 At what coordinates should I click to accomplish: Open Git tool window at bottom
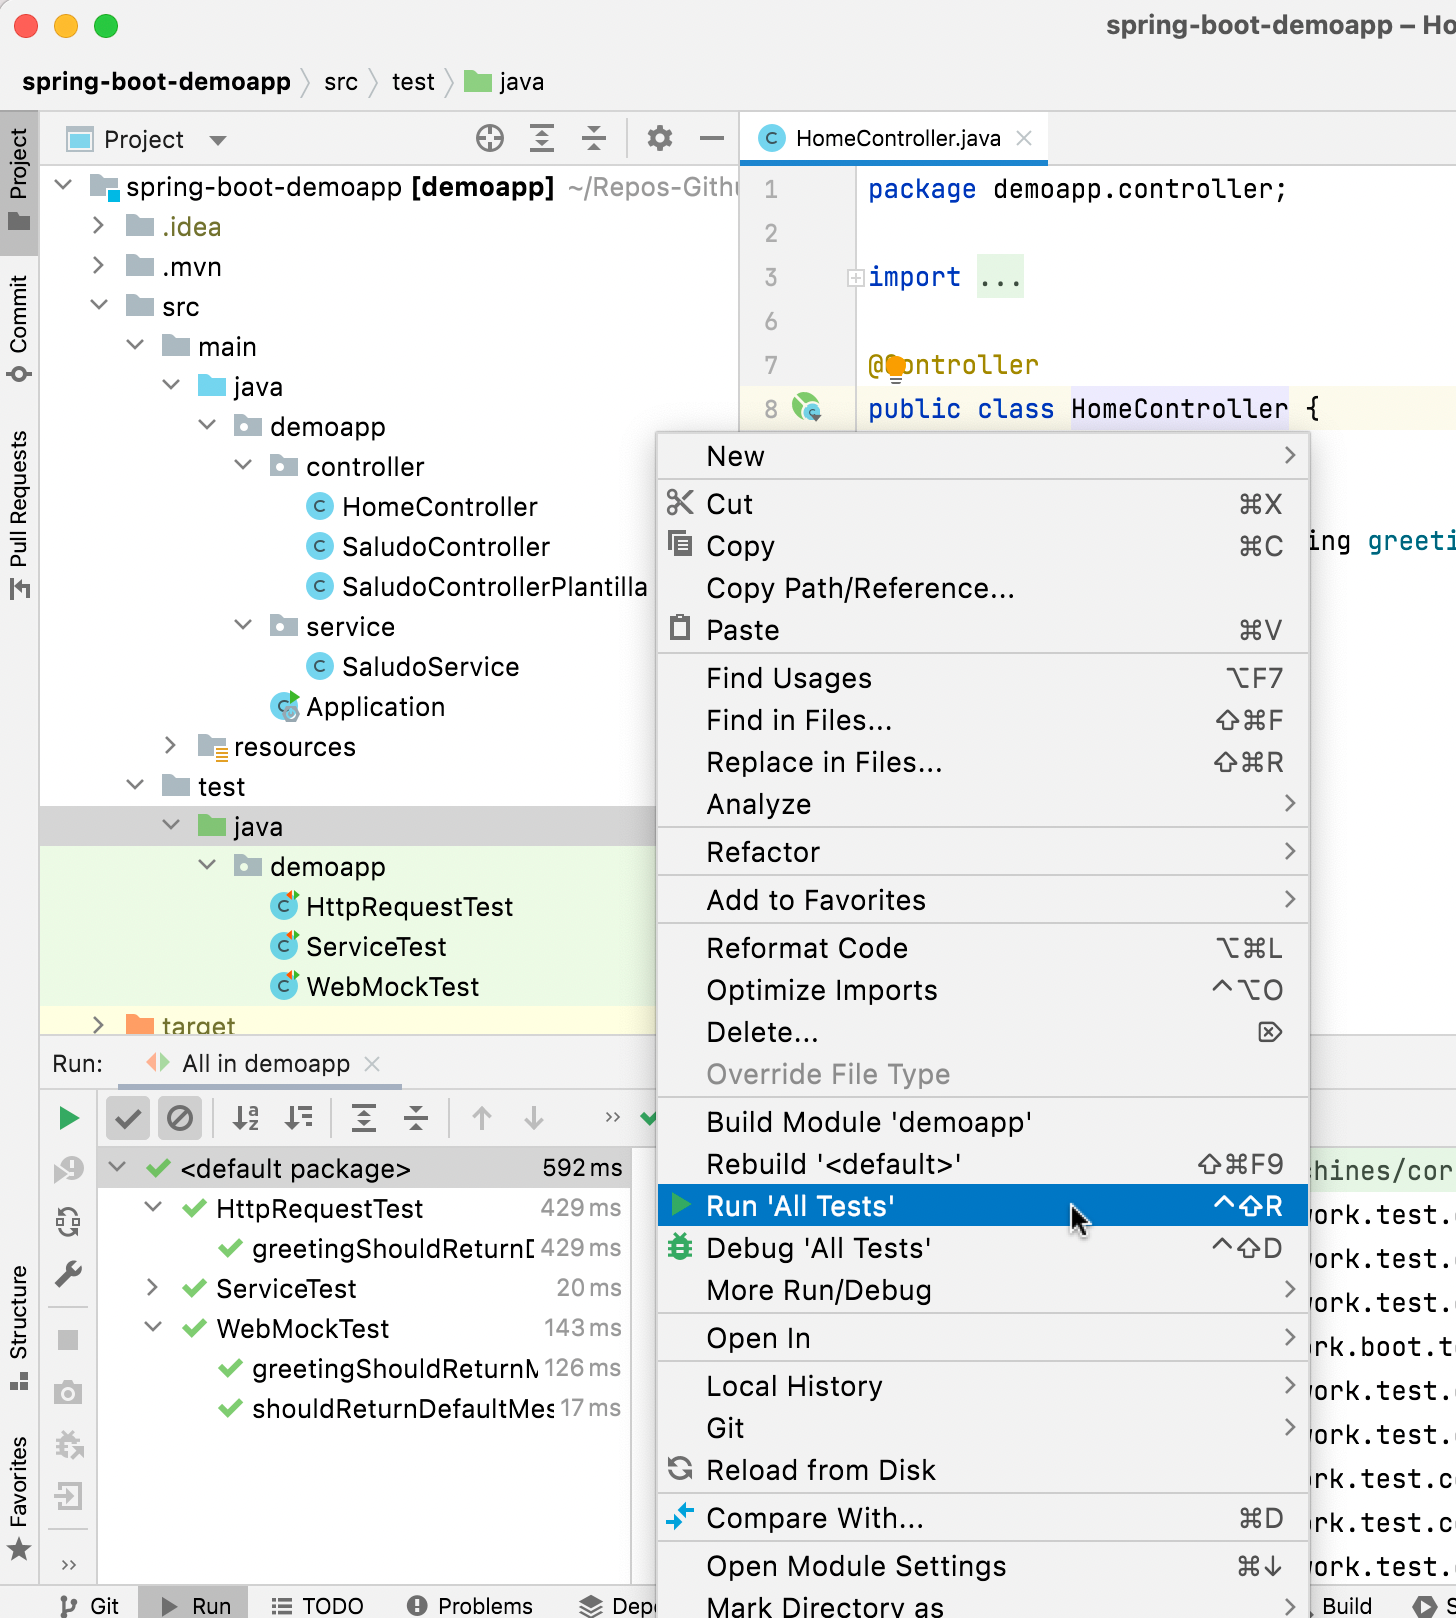click(89, 1605)
